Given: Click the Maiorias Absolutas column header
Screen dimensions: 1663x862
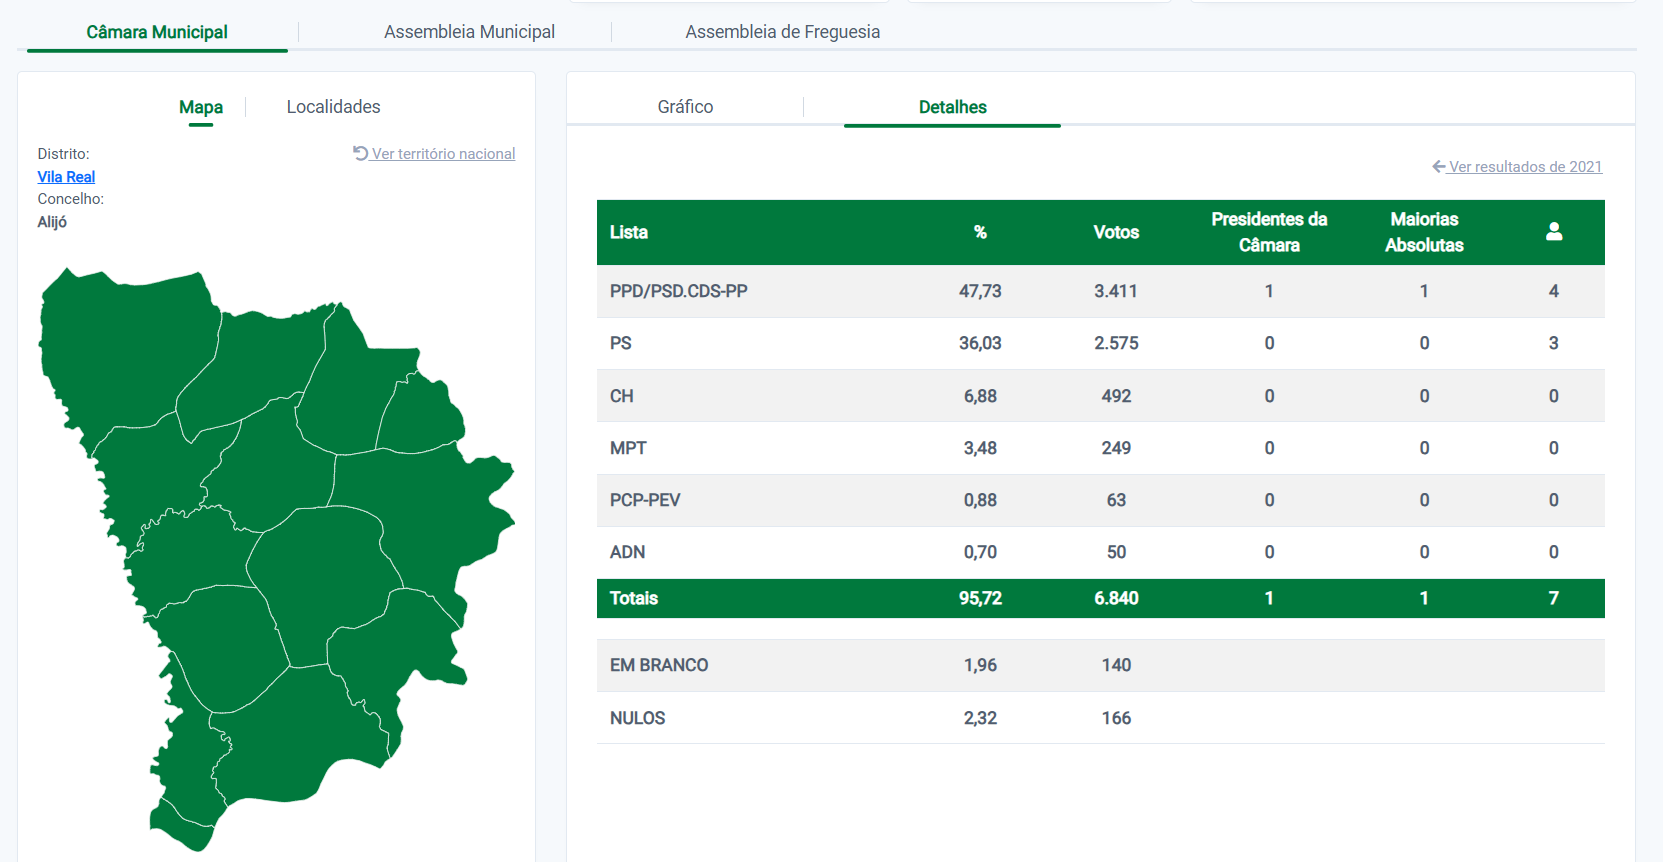Looking at the screenshot, I should click(1424, 232).
